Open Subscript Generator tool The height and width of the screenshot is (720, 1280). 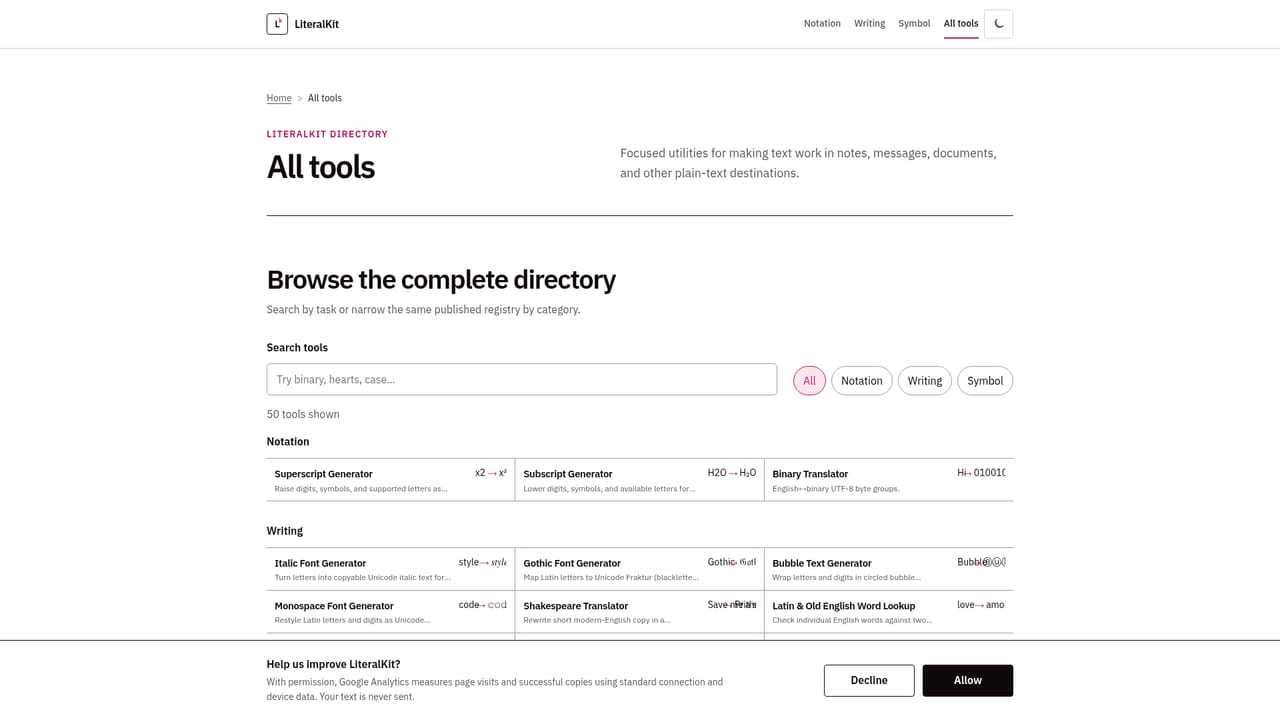coord(639,480)
